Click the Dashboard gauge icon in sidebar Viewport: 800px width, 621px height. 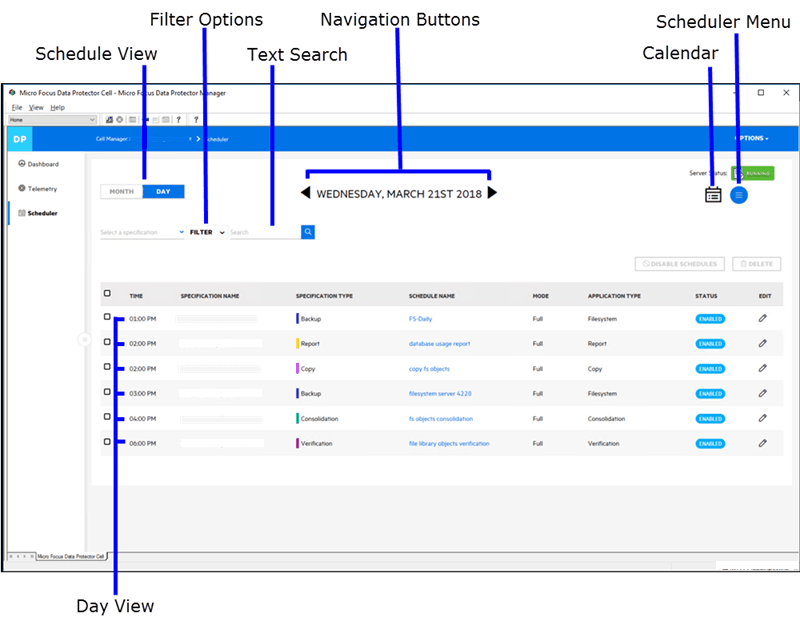coord(21,164)
